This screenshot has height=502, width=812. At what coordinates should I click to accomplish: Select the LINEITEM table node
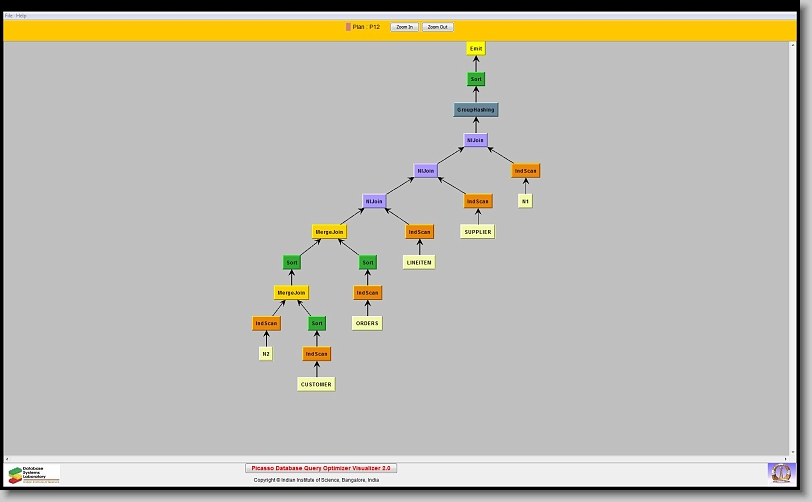point(419,262)
